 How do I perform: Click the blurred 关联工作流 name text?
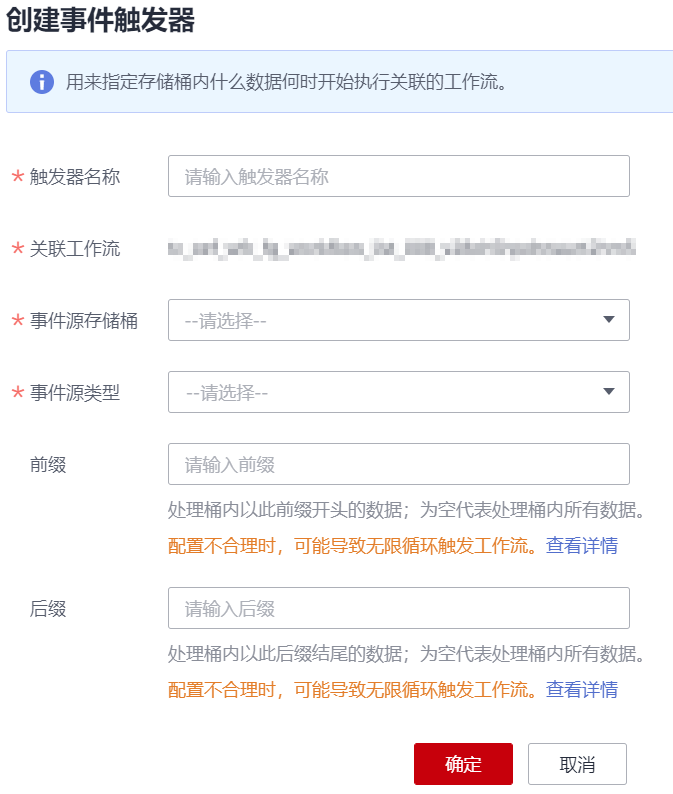(x=402, y=249)
